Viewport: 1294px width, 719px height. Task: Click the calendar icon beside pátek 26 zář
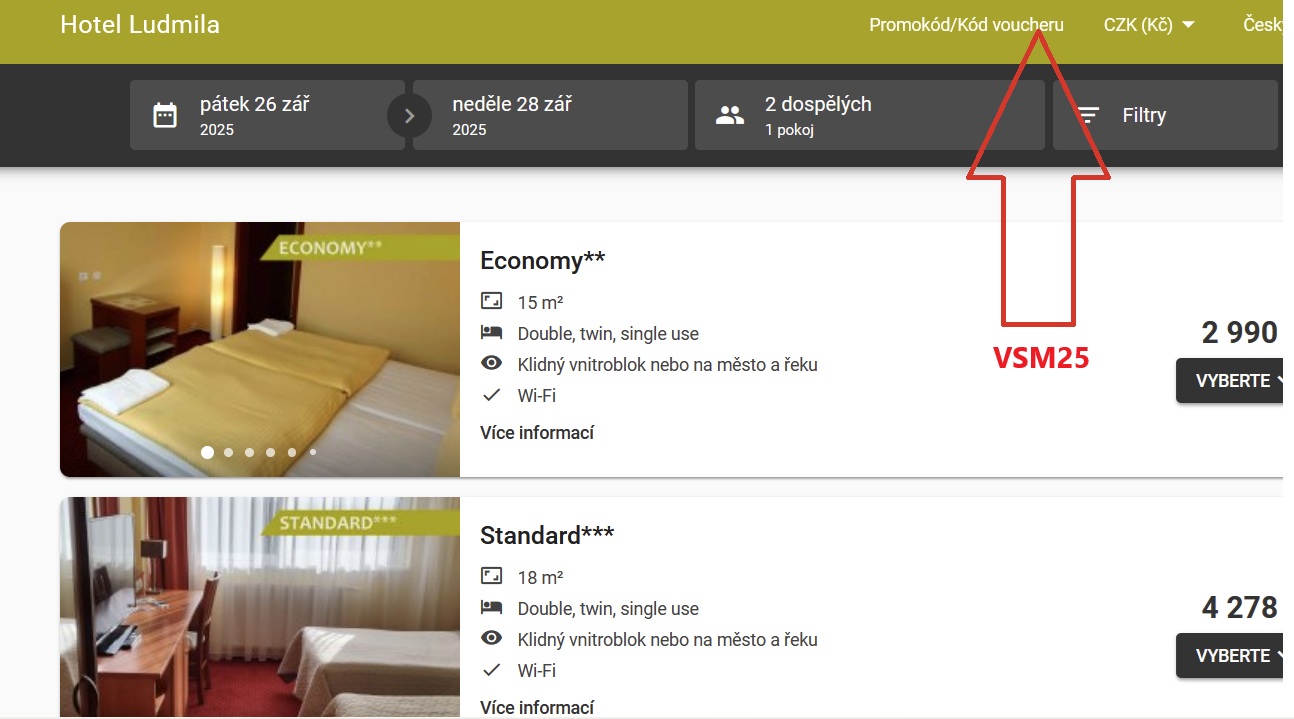165,115
